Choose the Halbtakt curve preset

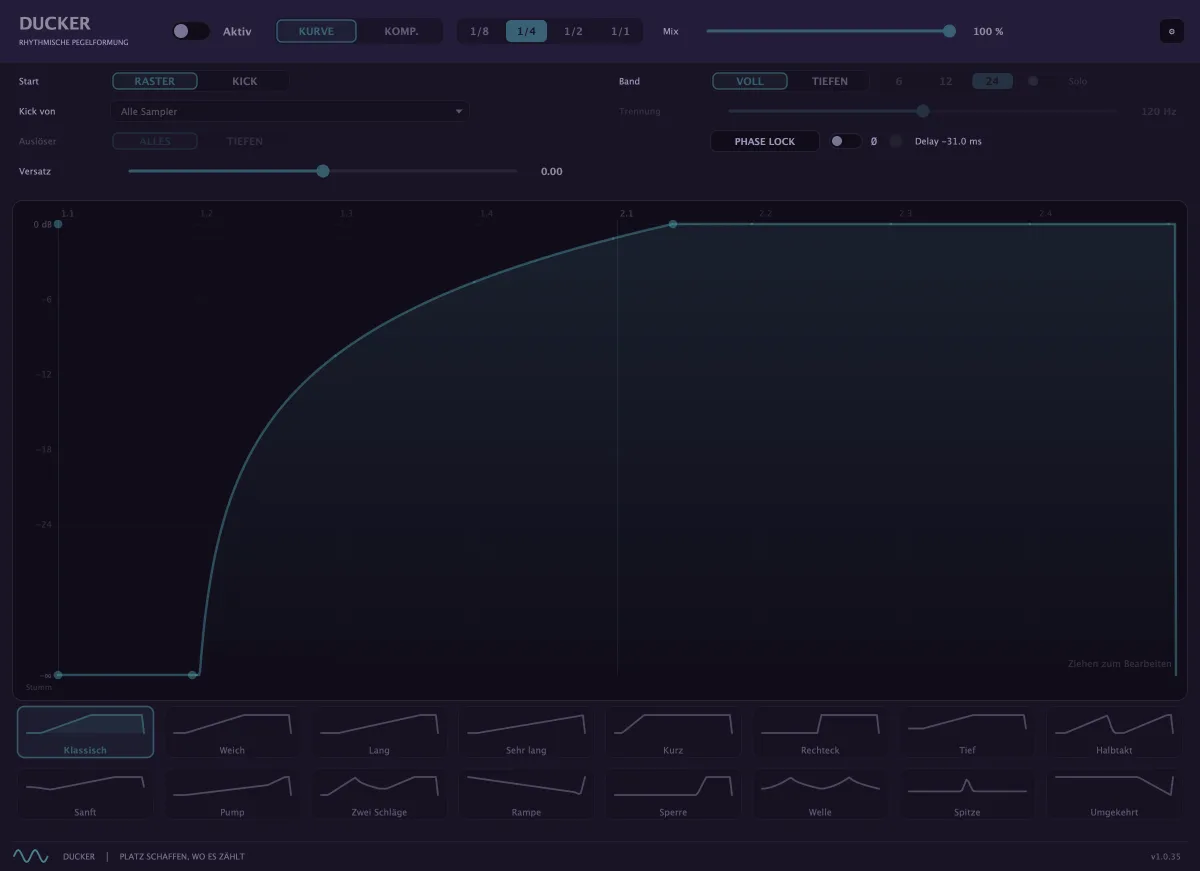click(1114, 732)
